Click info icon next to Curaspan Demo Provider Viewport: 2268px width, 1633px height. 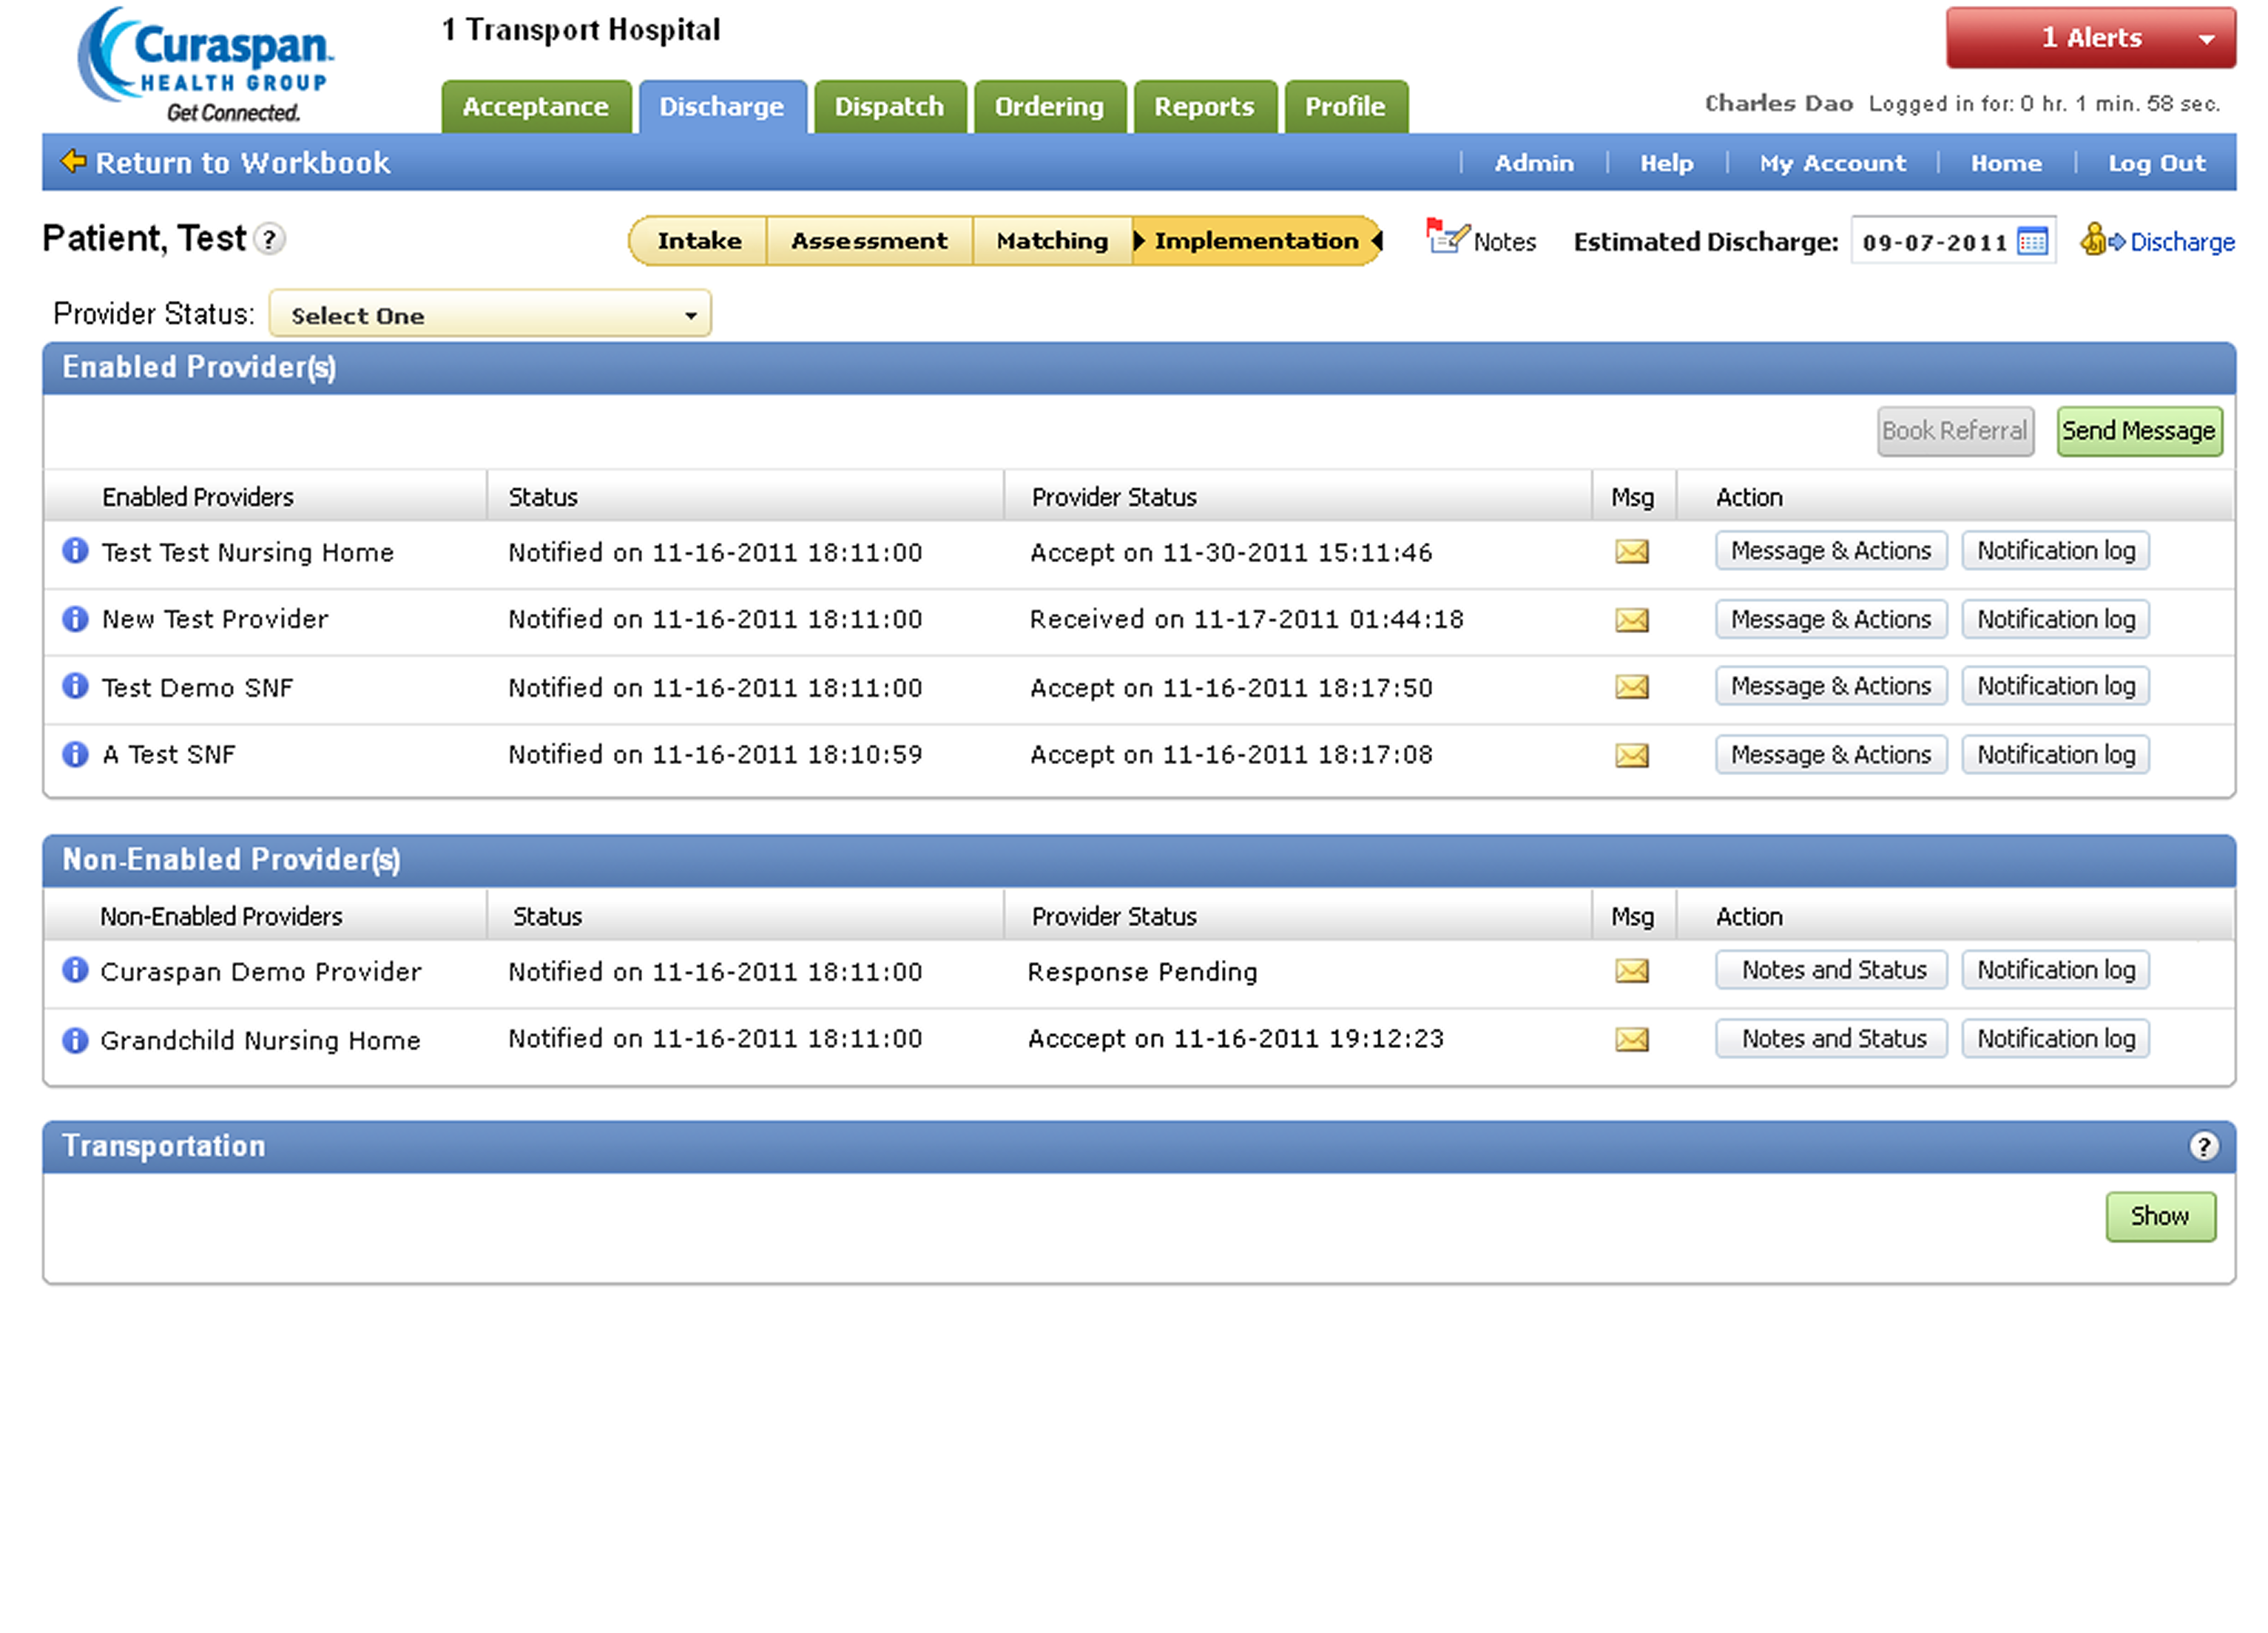tap(75, 970)
